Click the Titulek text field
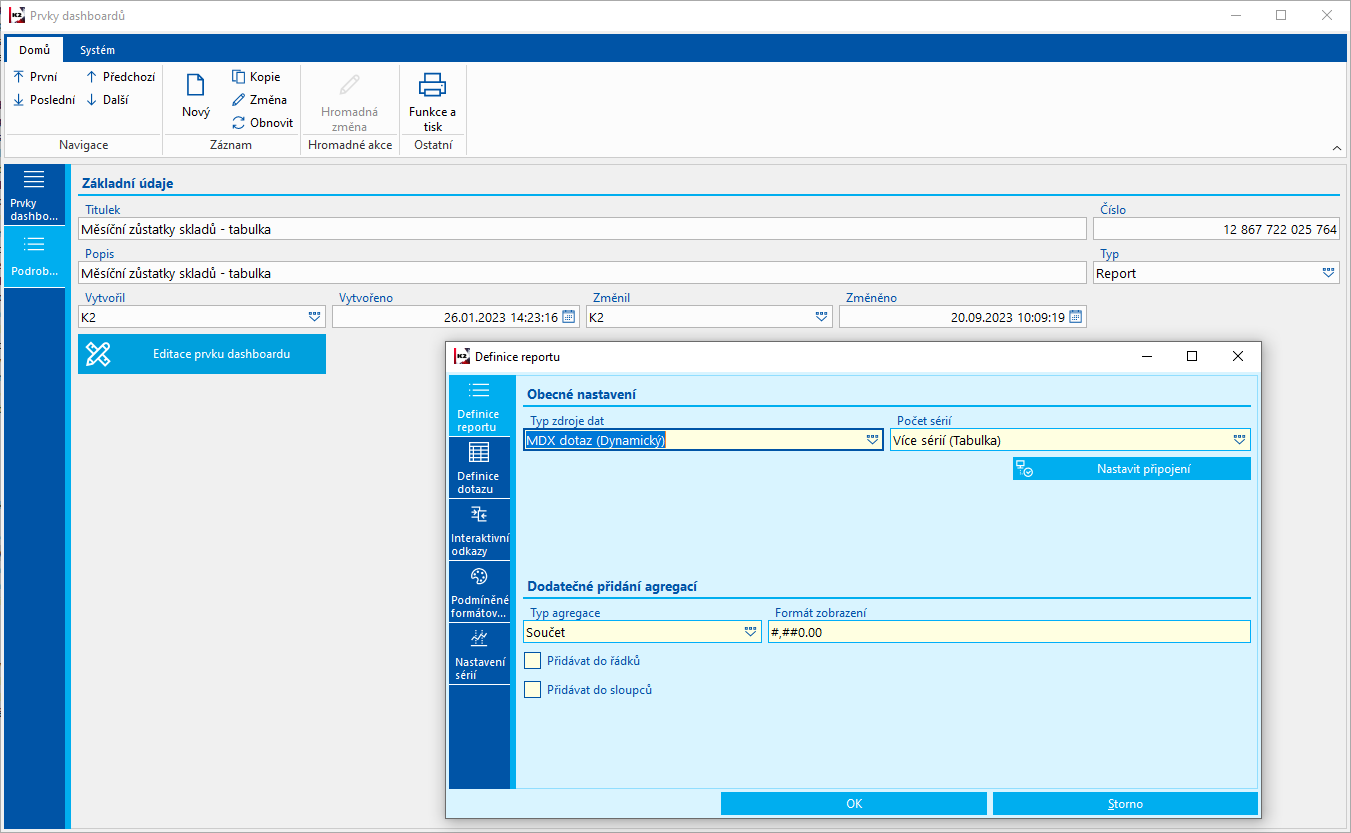This screenshot has height=833, width=1351. [582, 229]
